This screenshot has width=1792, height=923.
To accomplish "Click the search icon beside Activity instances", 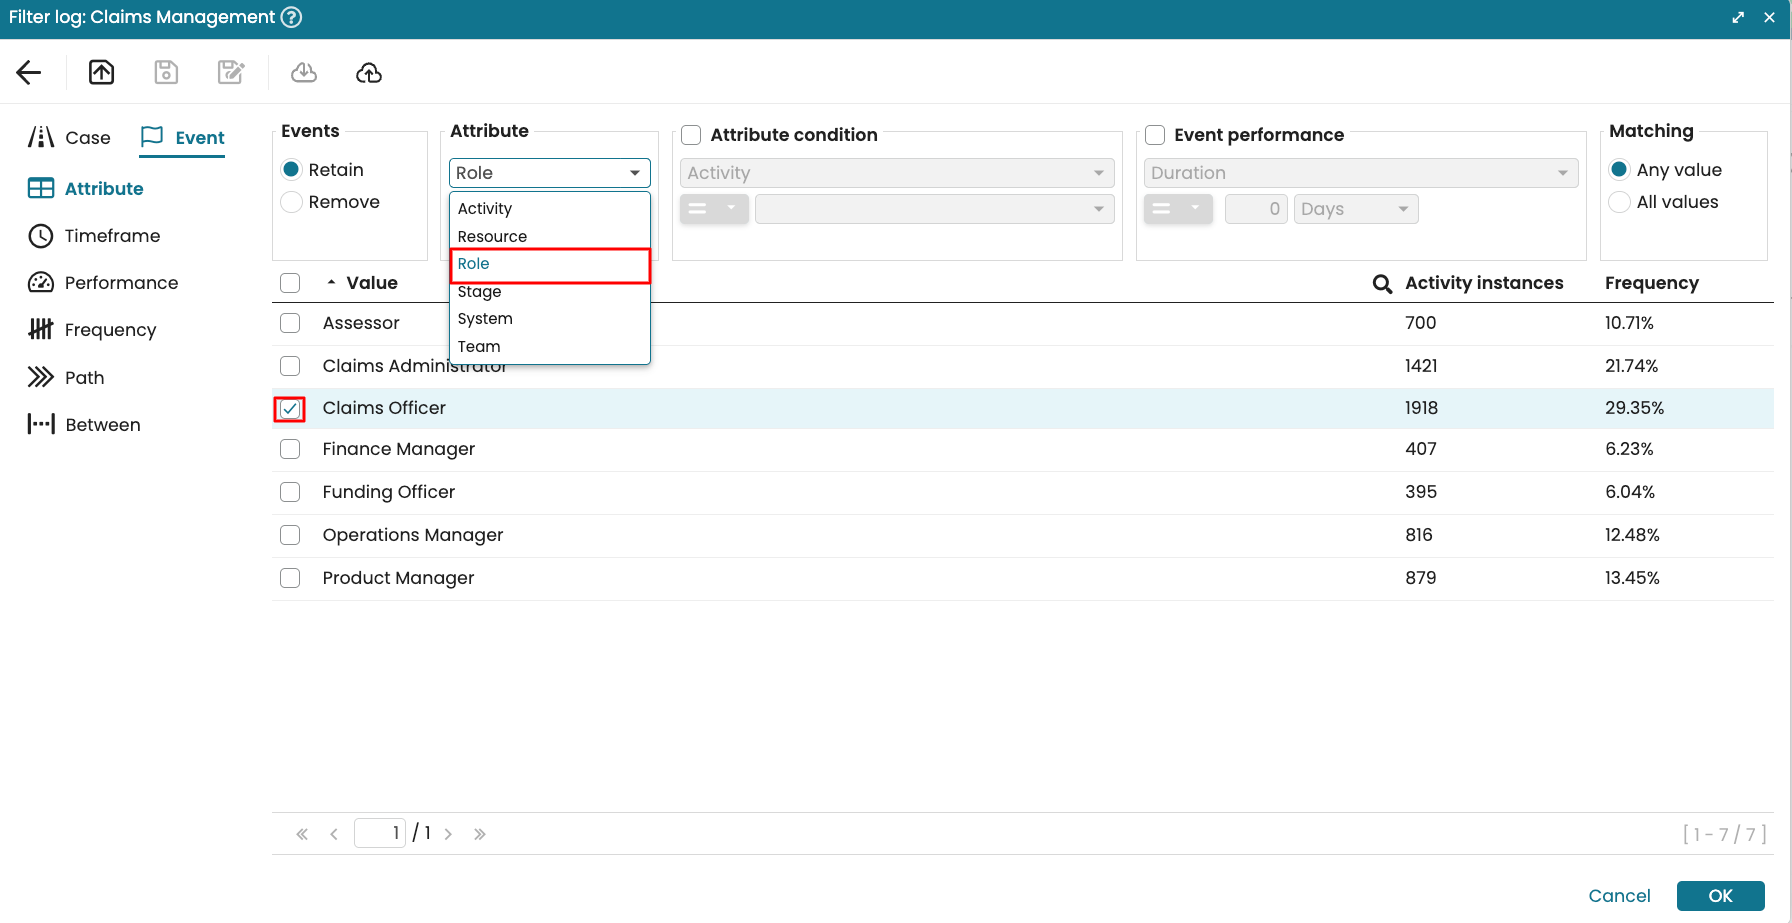I will [1382, 284].
